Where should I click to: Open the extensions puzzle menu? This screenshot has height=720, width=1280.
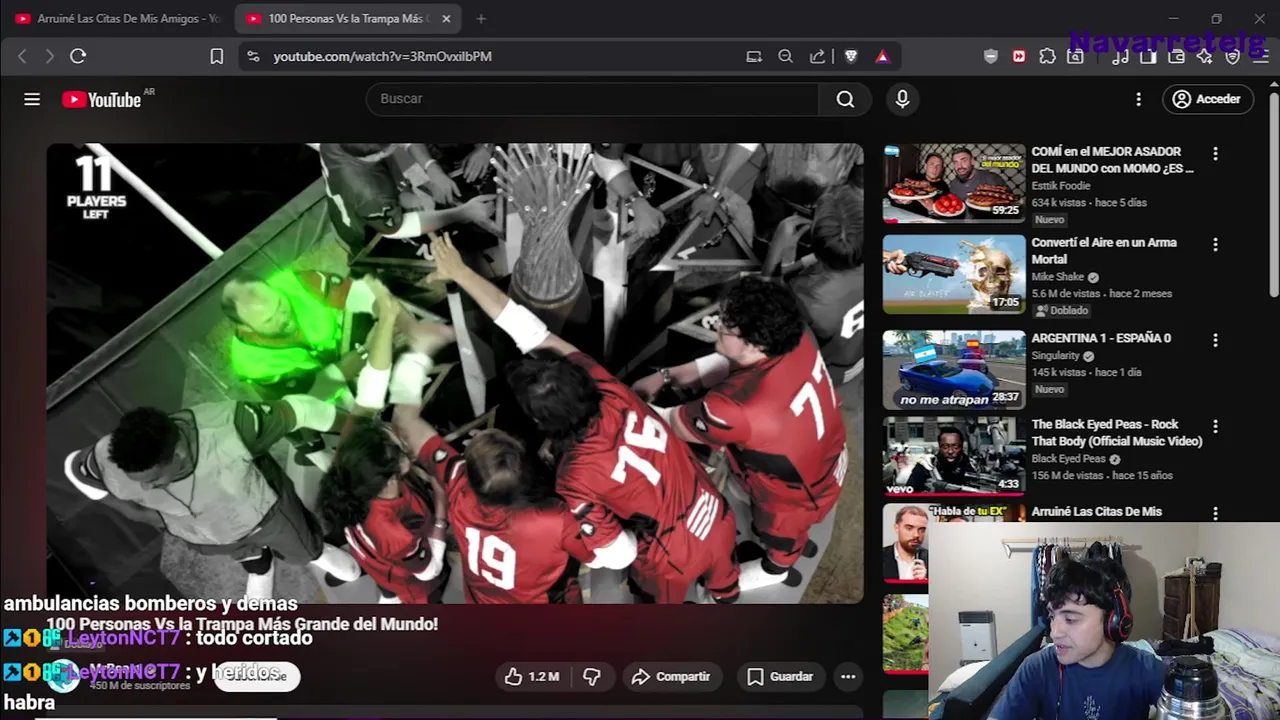click(1047, 57)
